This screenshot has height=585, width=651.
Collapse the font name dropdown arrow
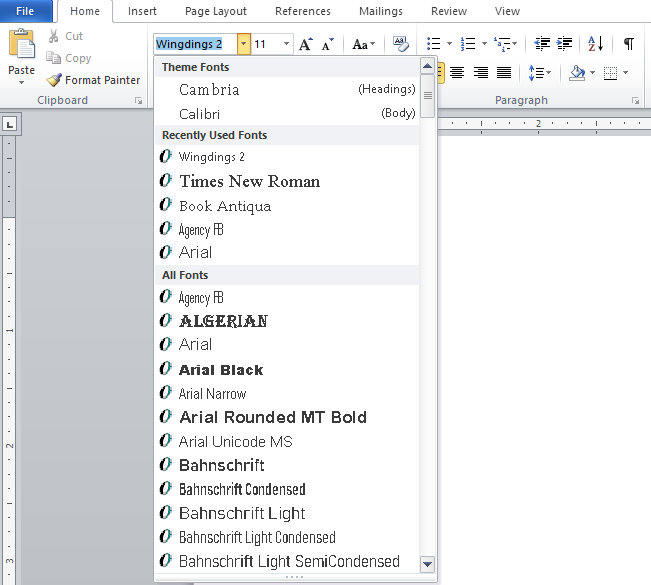point(244,44)
